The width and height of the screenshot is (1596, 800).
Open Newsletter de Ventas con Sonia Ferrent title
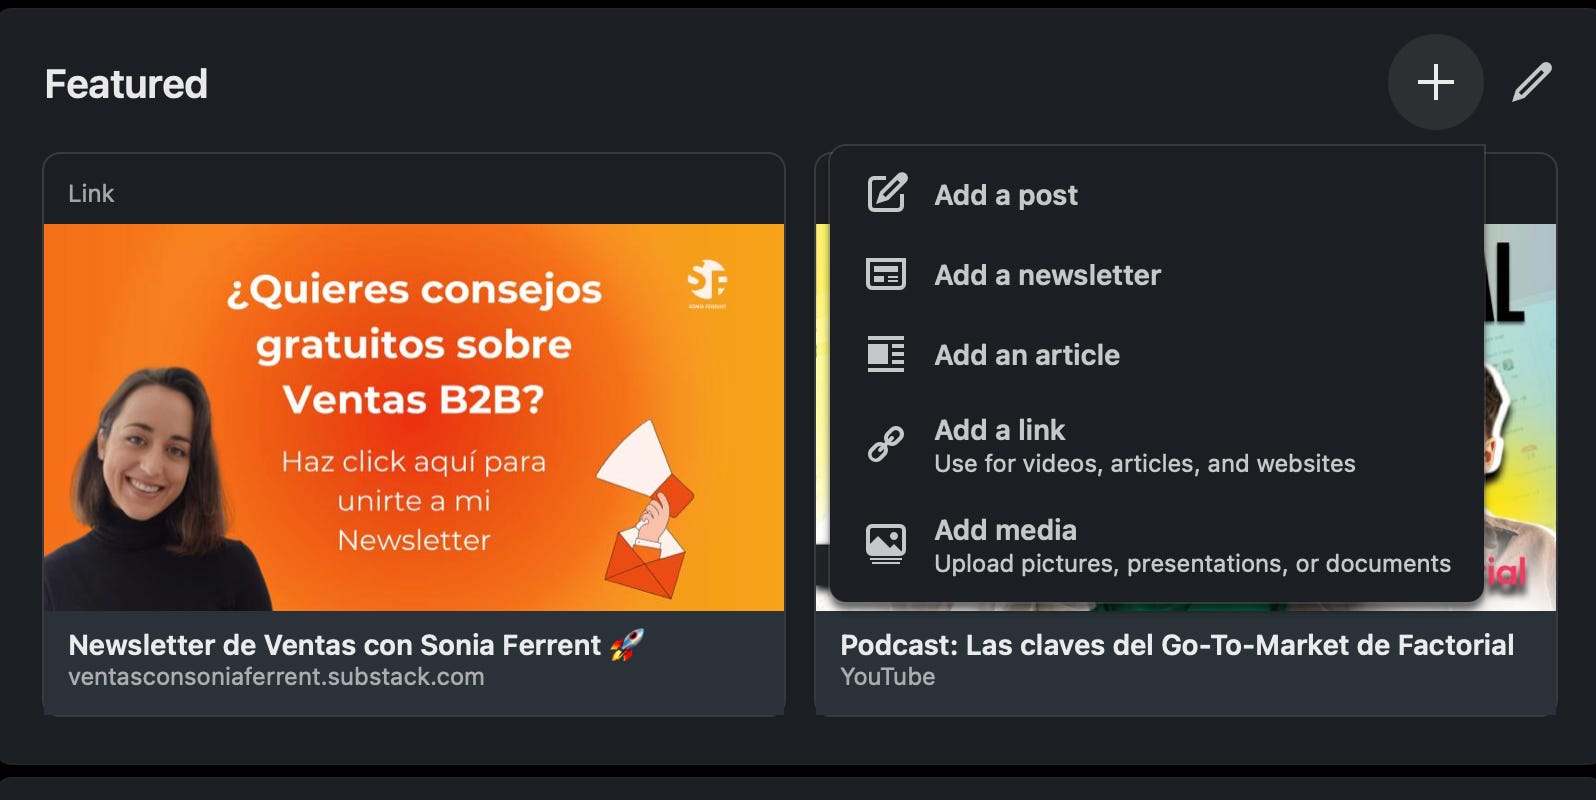click(356, 645)
